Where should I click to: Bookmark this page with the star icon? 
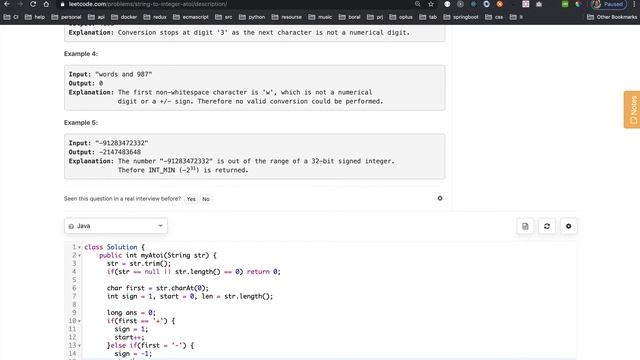(x=431, y=4)
